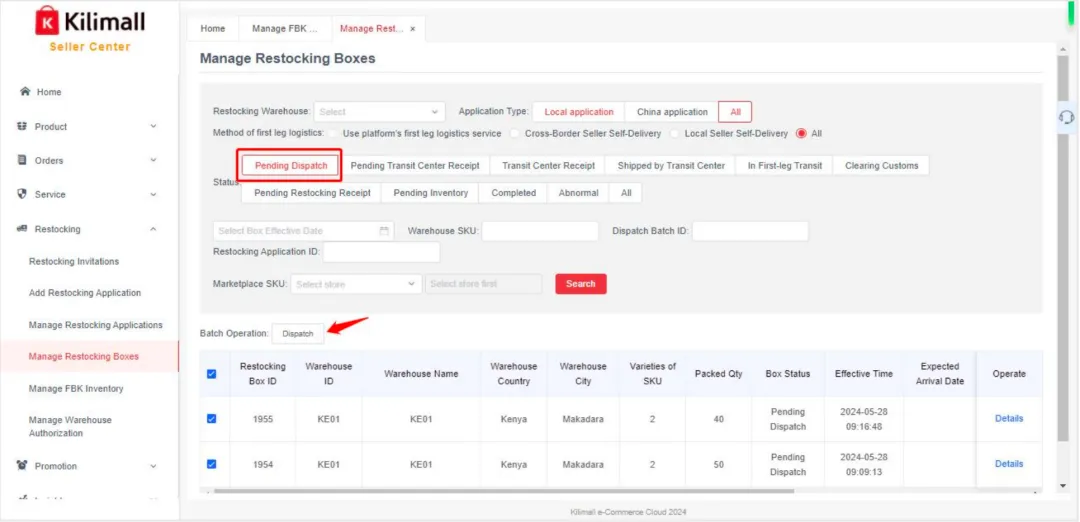The width and height of the screenshot is (1080, 522).
Task: Click the Kilimall logo icon
Action: [47, 21]
